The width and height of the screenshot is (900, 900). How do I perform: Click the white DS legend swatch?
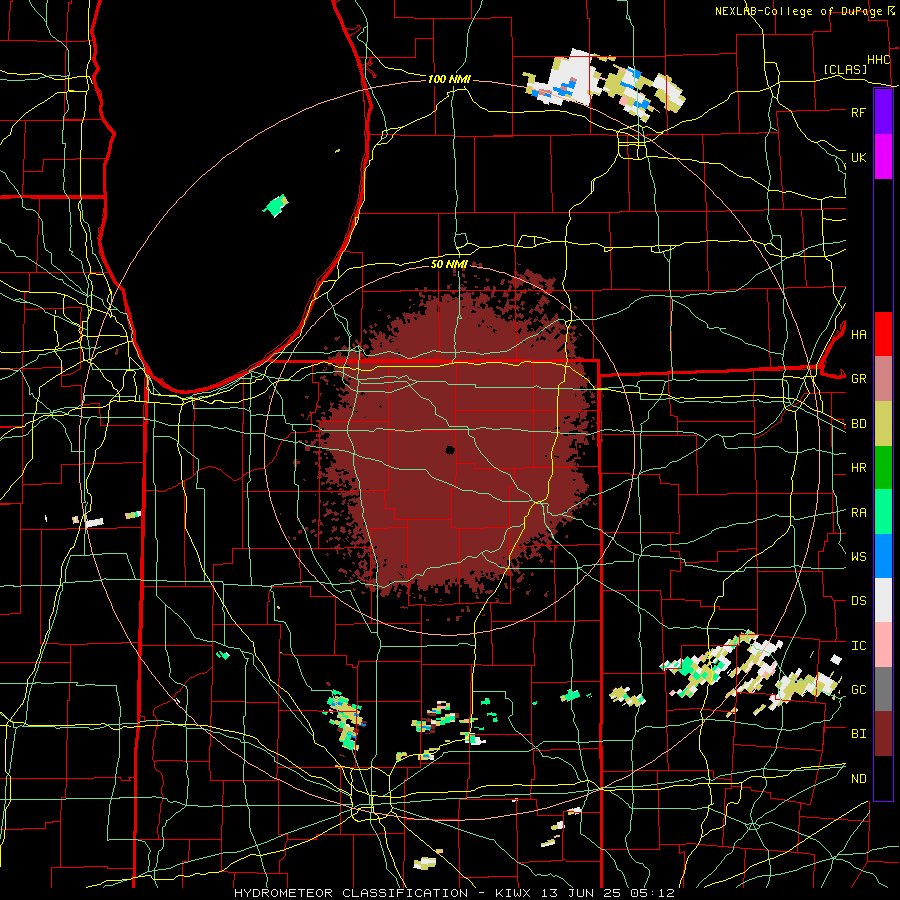[883, 600]
